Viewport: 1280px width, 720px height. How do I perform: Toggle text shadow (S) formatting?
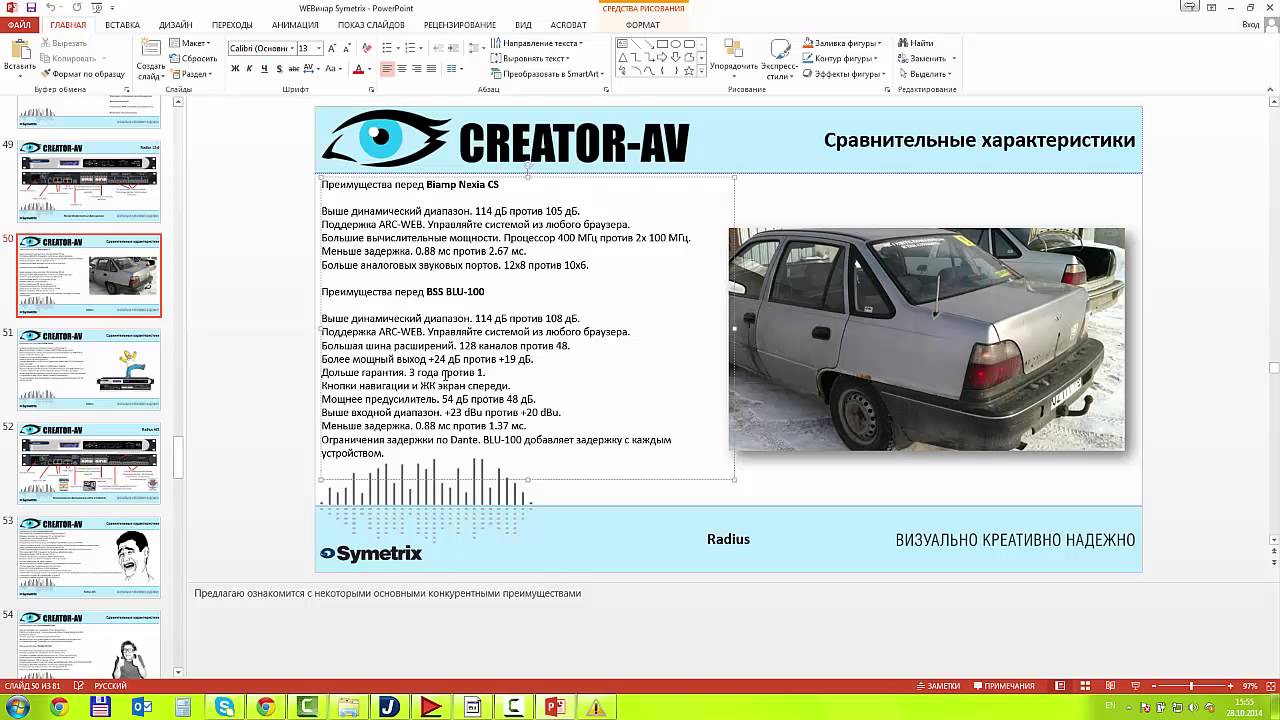[278, 69]
